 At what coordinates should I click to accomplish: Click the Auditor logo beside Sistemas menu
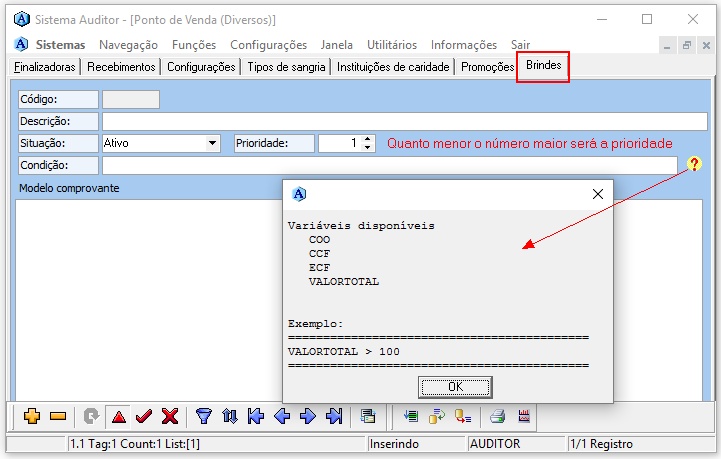21,44
